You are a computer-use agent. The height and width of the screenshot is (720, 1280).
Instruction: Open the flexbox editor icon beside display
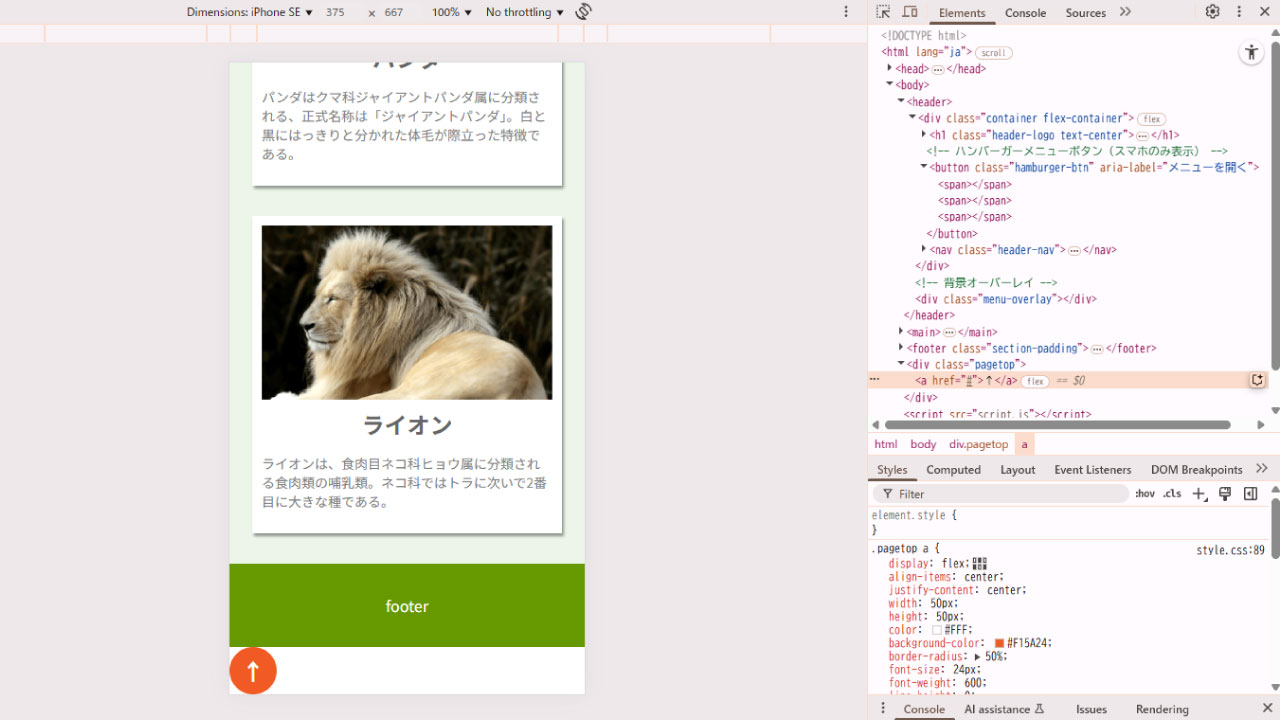point(980,564)
